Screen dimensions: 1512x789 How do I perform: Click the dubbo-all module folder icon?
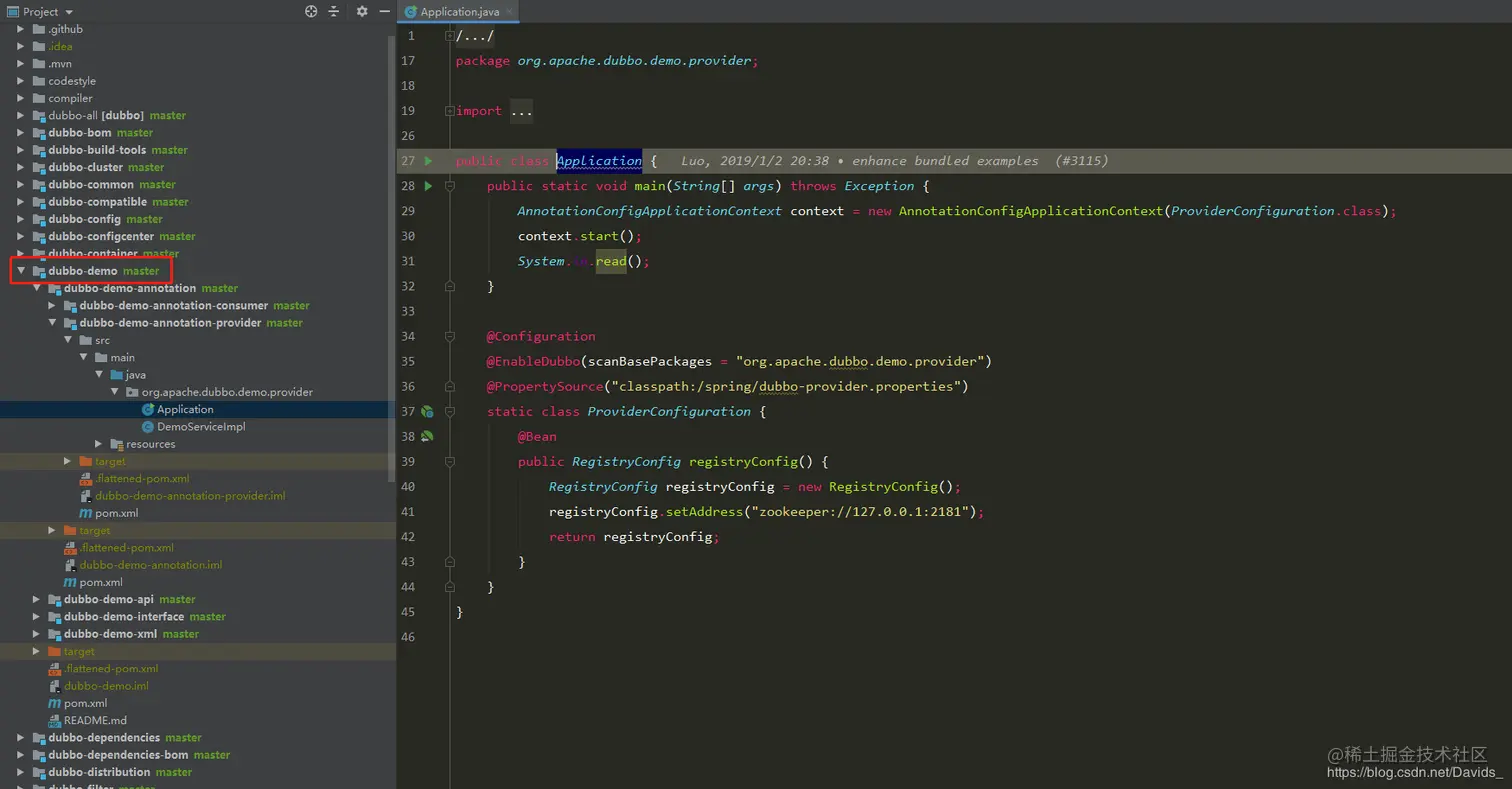[39, 116]
